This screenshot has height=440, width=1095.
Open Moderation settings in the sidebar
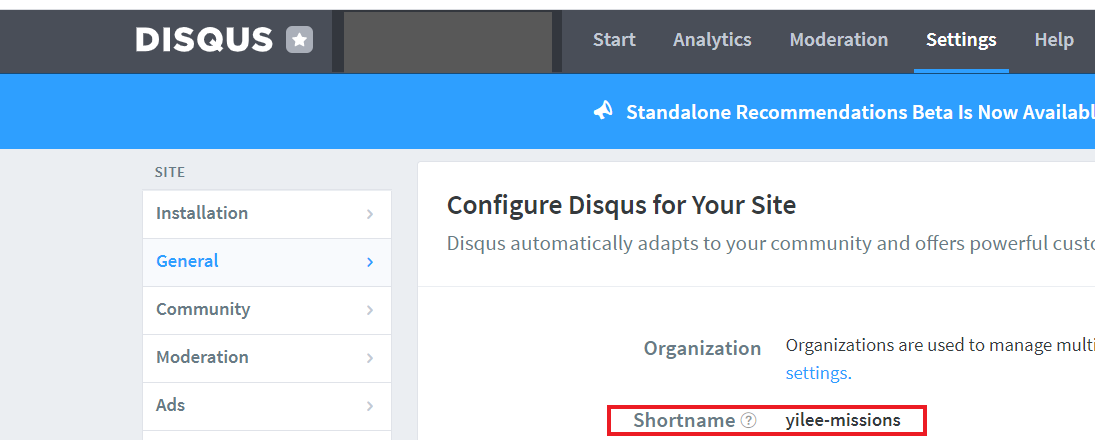(x=202, y=357)
